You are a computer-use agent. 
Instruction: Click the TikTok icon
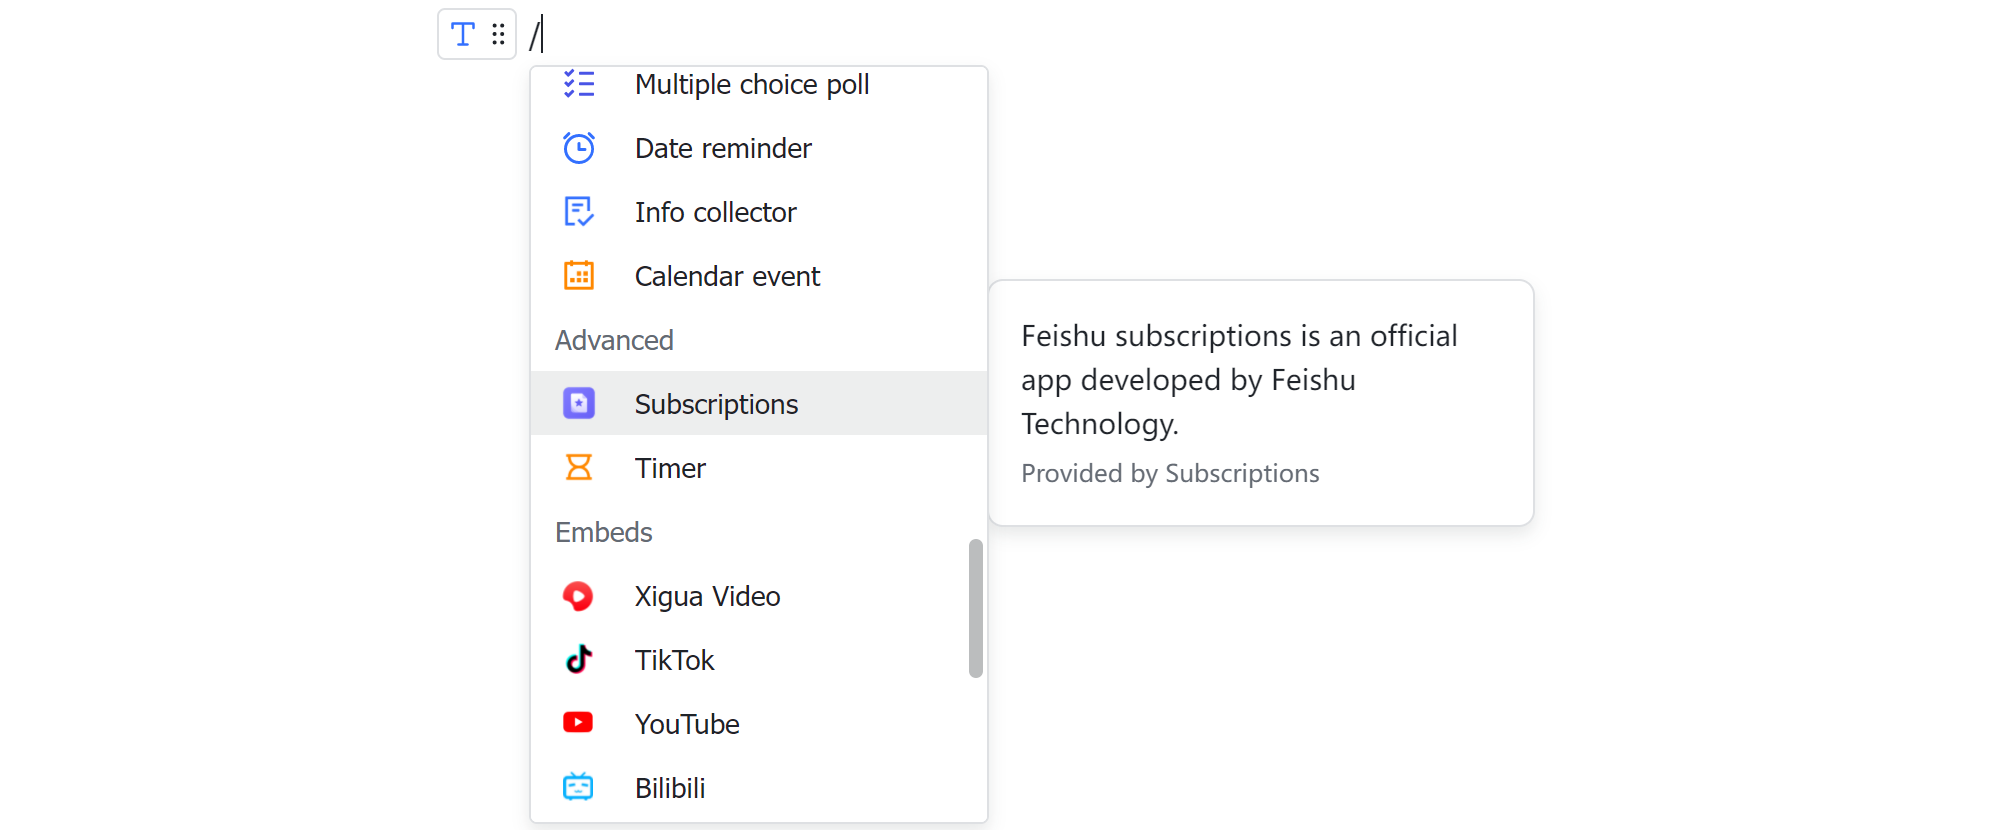tap(579, 659)
